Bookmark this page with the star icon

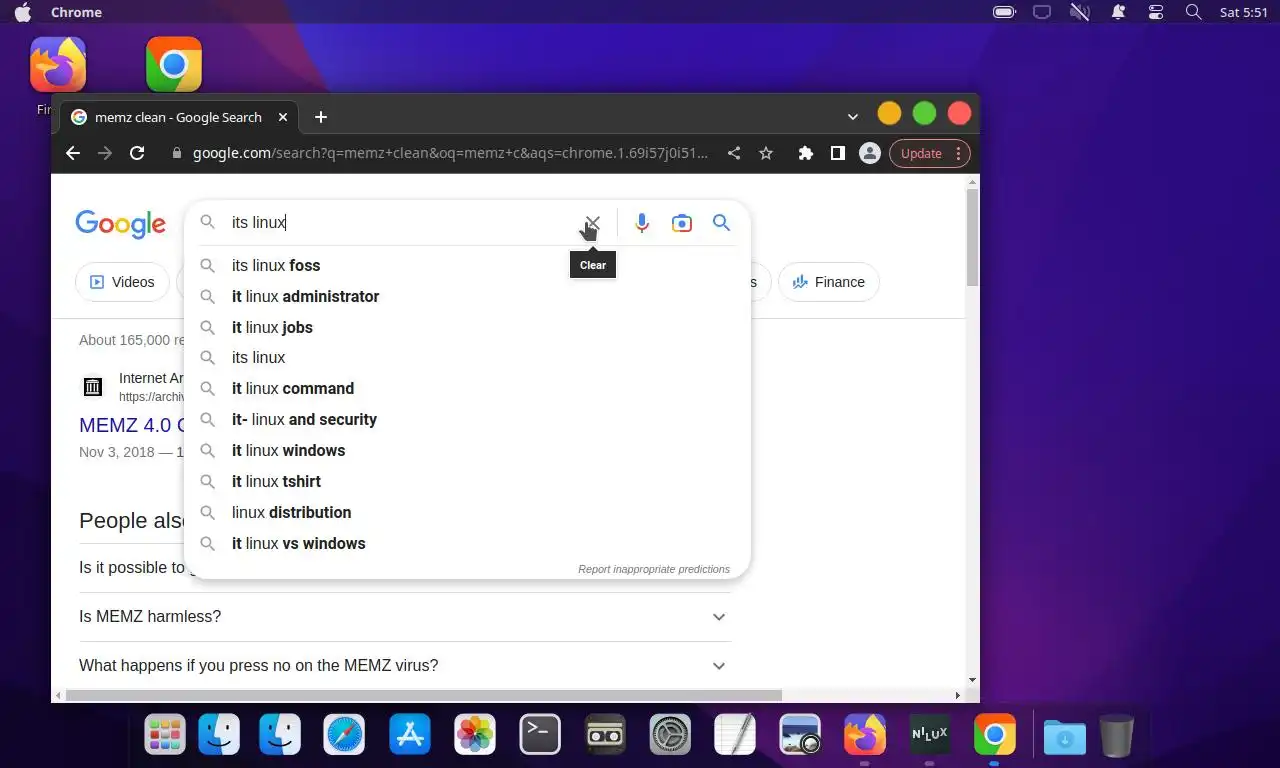click(x=766, y=153)
